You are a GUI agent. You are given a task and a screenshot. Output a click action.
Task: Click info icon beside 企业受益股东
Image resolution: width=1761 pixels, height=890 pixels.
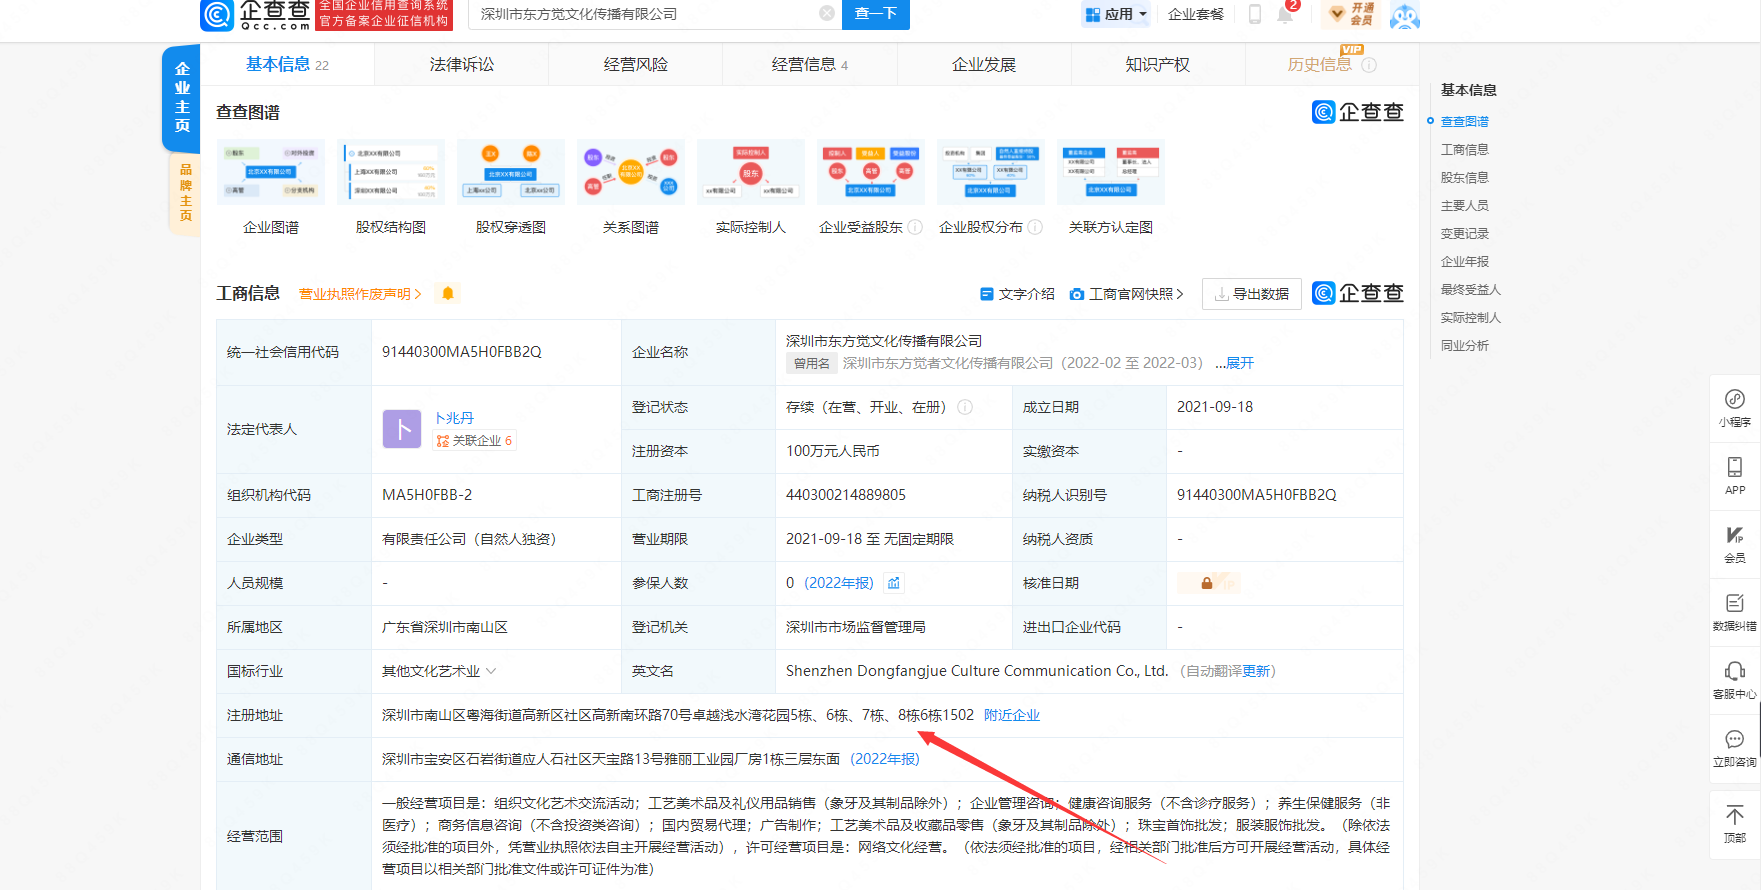915,227
